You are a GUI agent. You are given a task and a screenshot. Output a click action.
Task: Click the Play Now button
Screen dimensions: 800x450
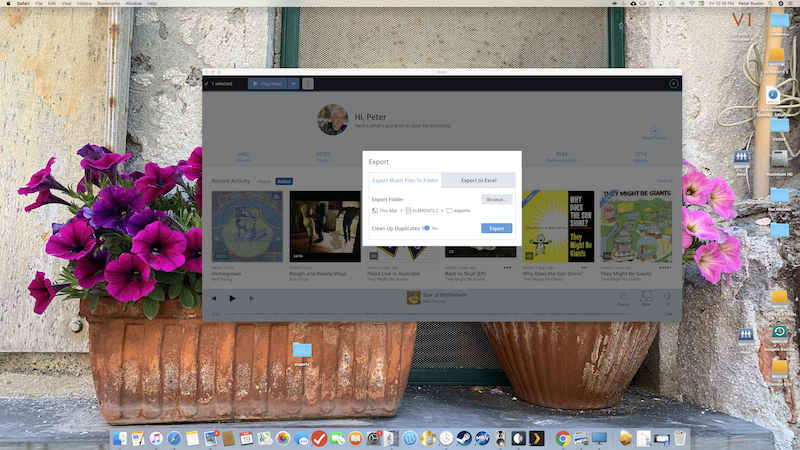pos(268,84)
